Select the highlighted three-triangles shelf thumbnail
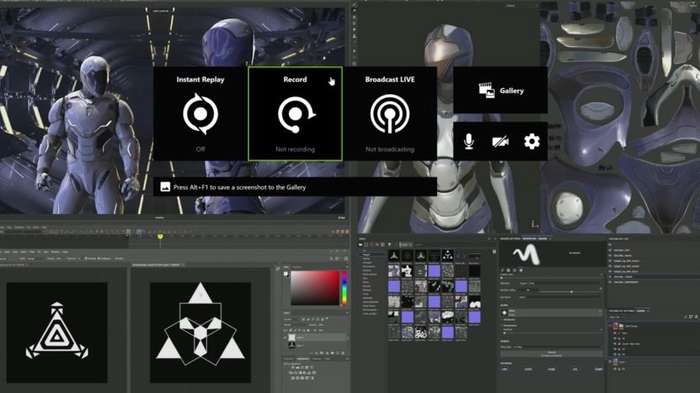The height and width of the screenshot is (393, 700). 447,255
